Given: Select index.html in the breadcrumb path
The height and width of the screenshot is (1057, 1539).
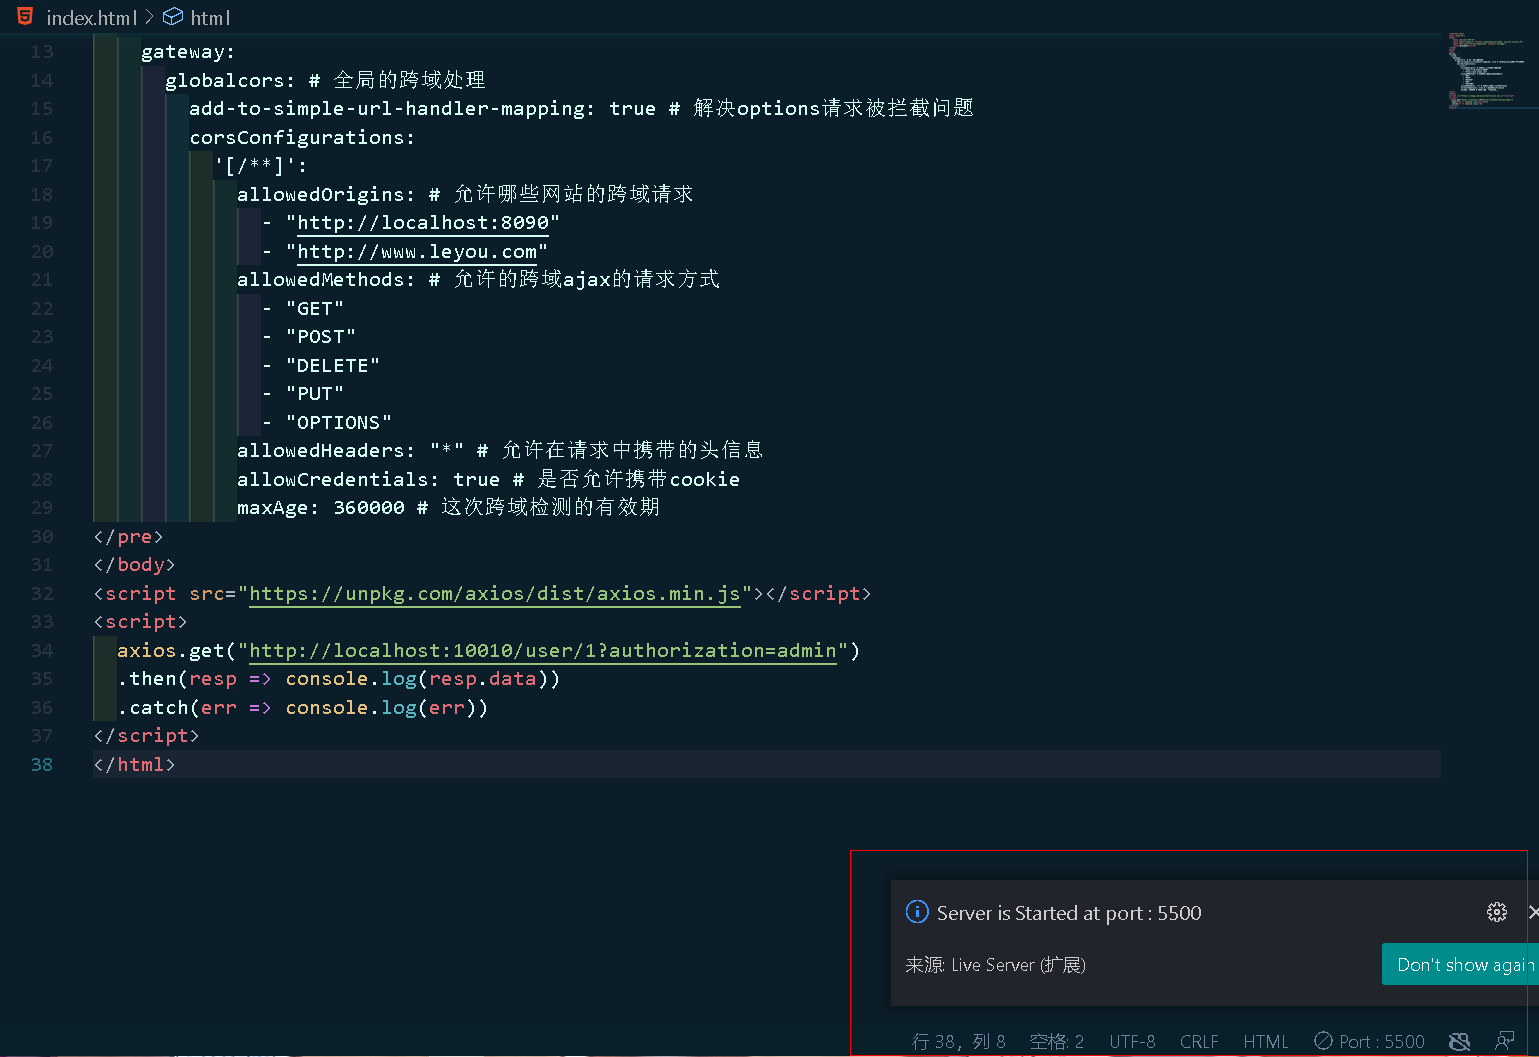Looking at the screenshot, I should coord(91,18).
